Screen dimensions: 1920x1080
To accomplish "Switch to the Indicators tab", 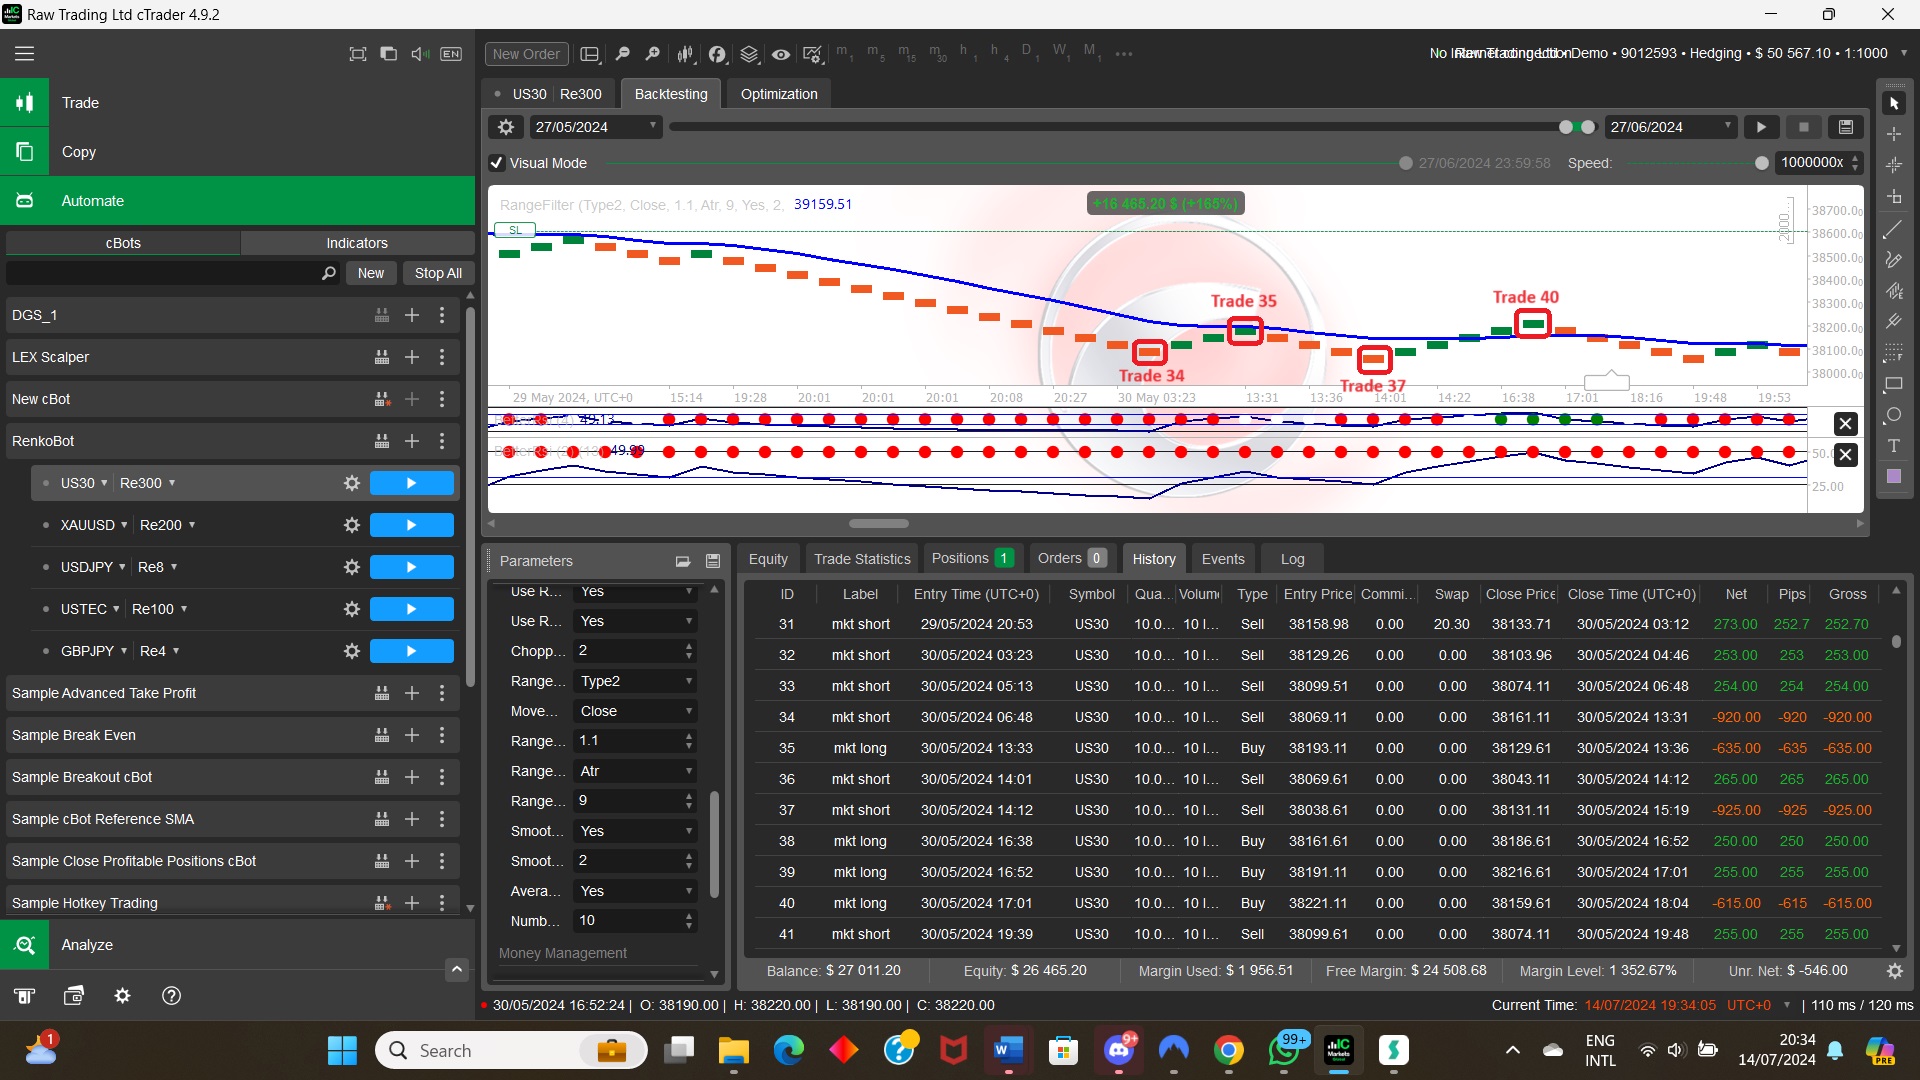I will pyautogui.click(x=357, y=243).
